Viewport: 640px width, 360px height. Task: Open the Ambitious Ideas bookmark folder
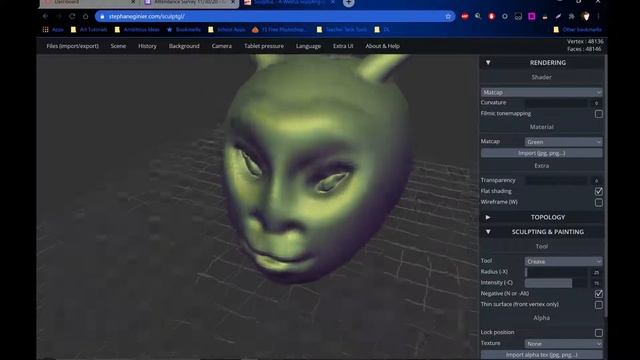(x=137, y=29)
